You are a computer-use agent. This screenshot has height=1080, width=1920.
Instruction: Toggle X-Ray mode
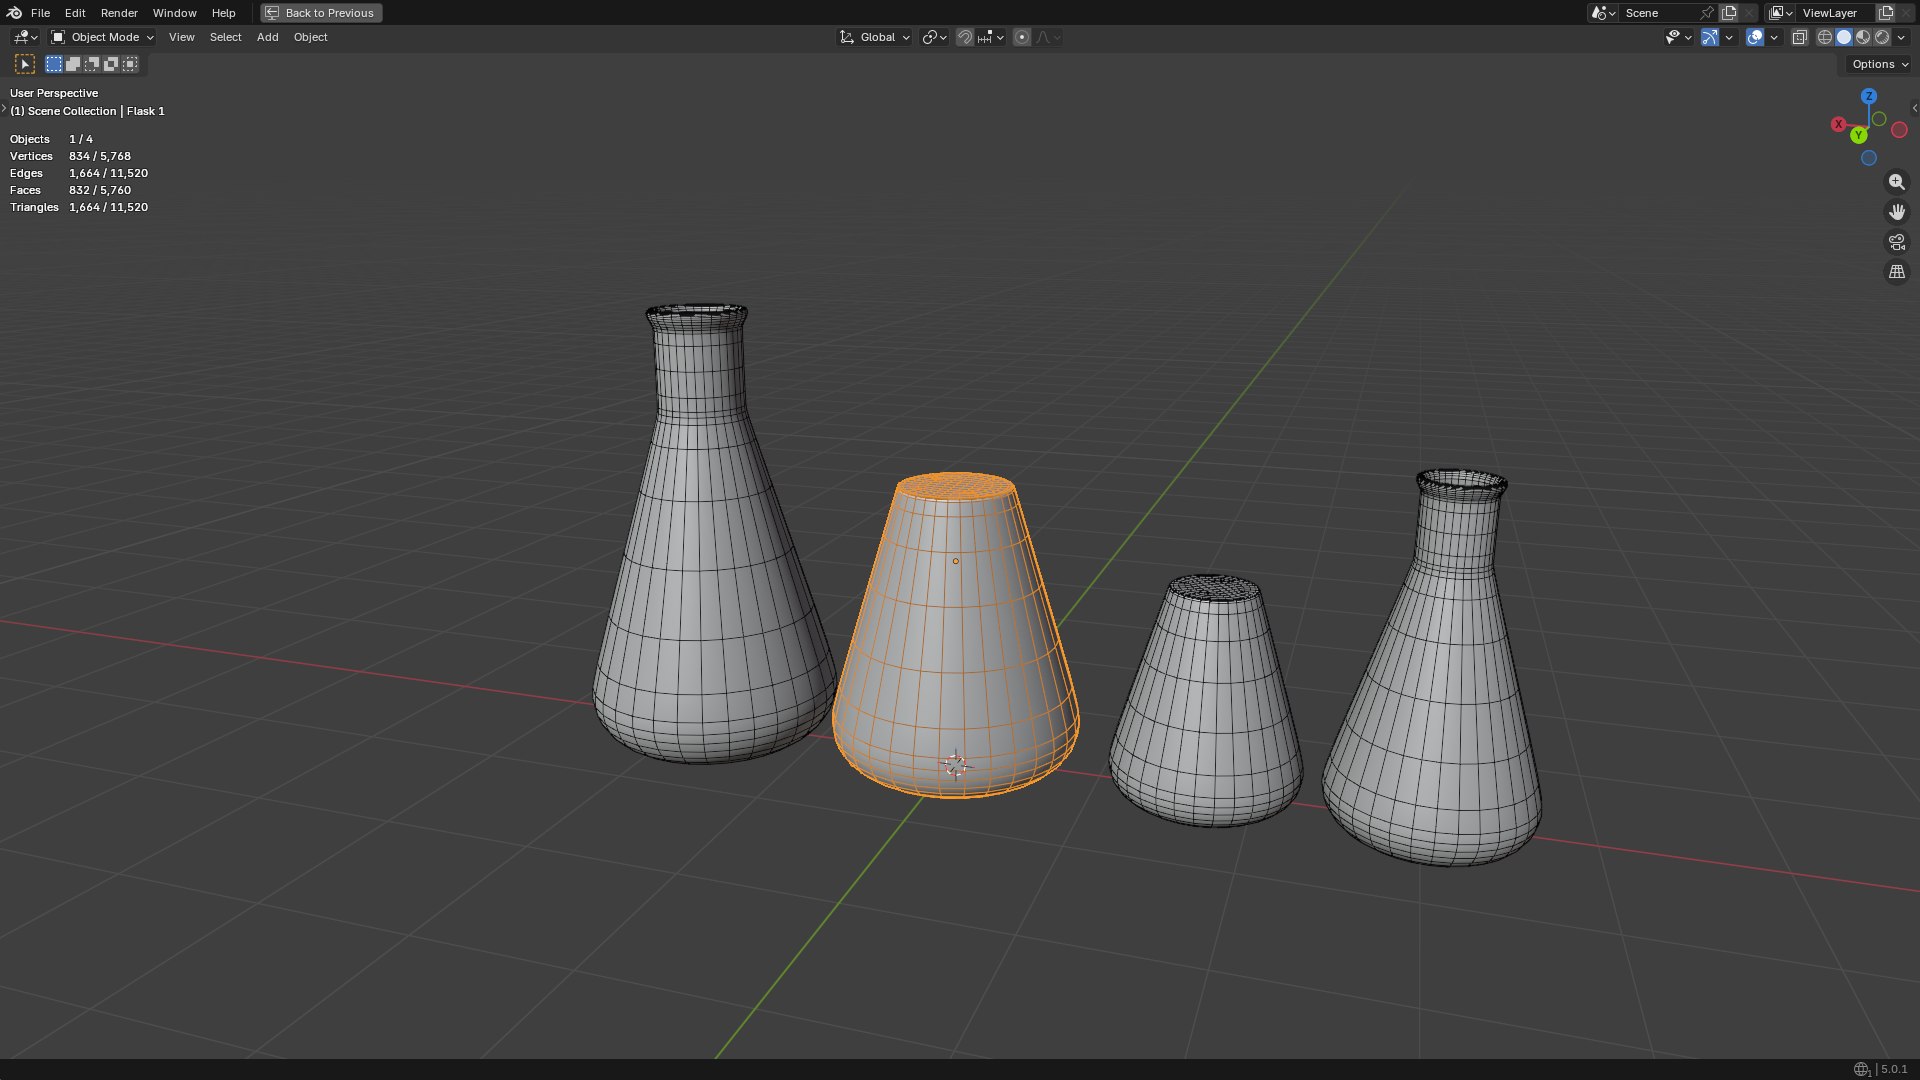(1799, 37)
